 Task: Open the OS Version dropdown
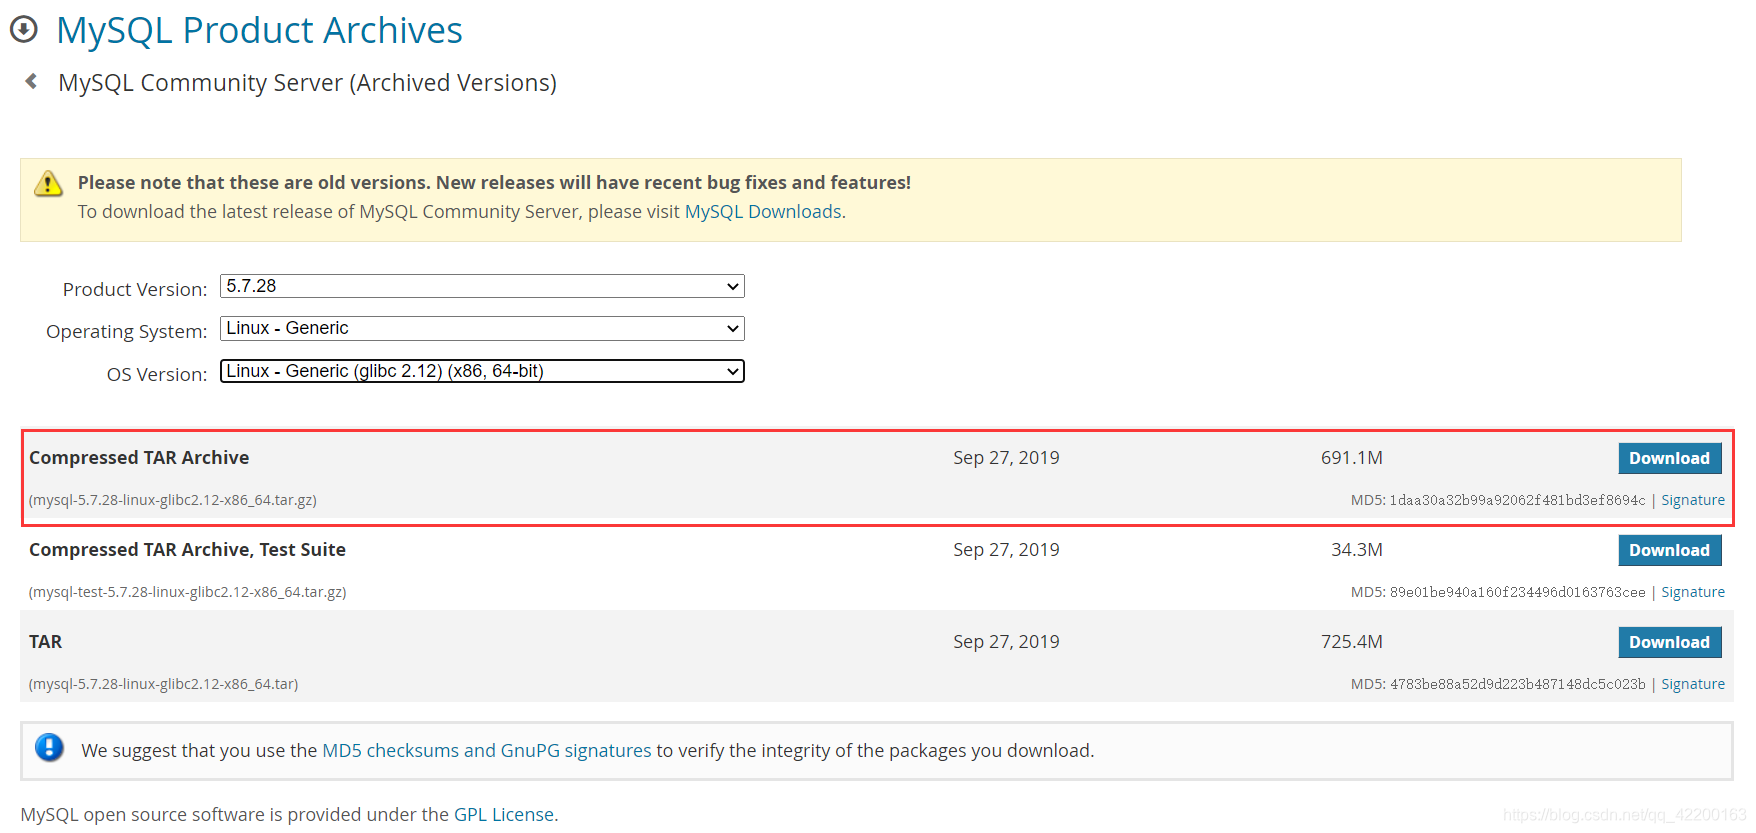482,371
